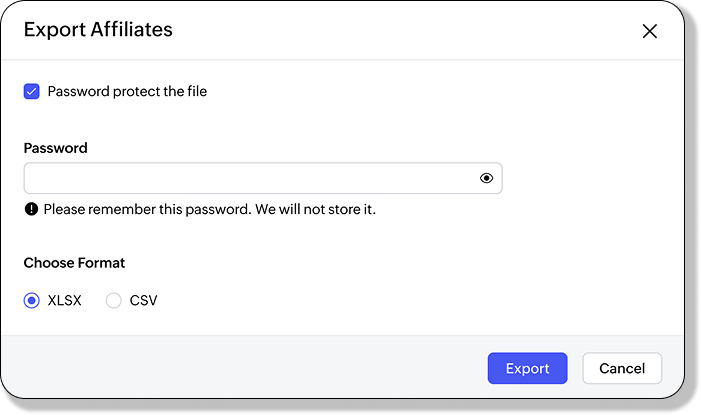Click the warning exclamation icon
Screen dimensions: 701x415
[x=32, y=210]
